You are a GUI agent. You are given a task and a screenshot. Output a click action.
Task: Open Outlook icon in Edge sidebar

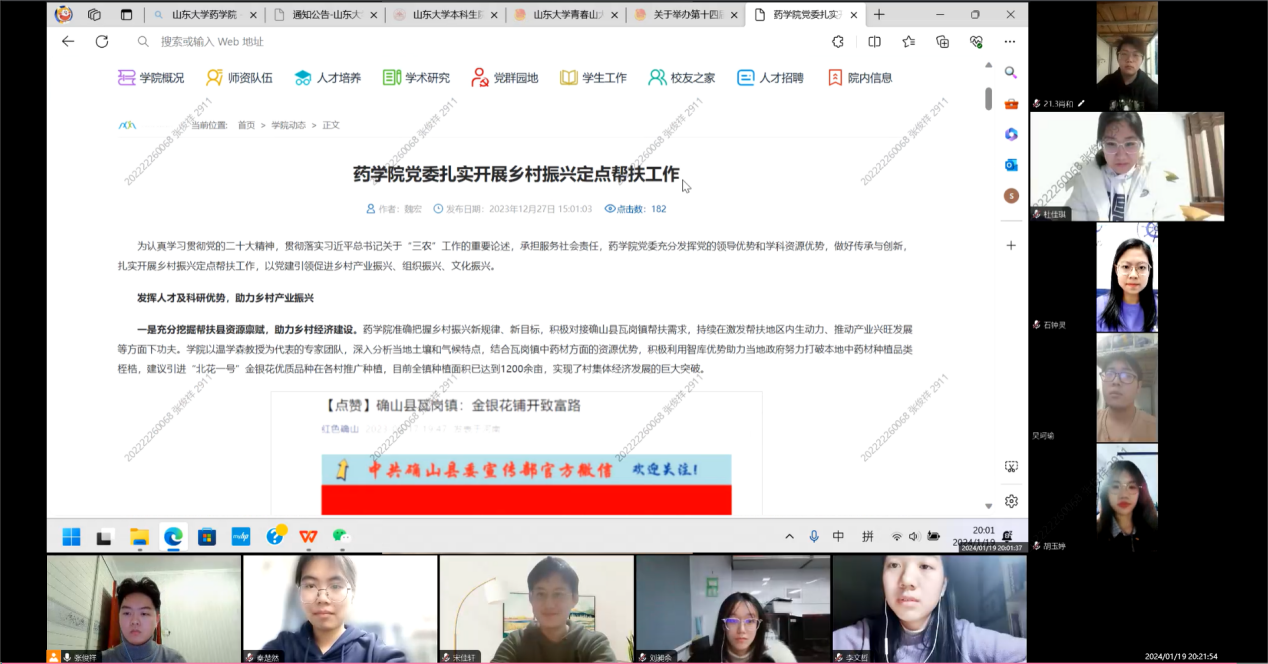[1011, 165]
